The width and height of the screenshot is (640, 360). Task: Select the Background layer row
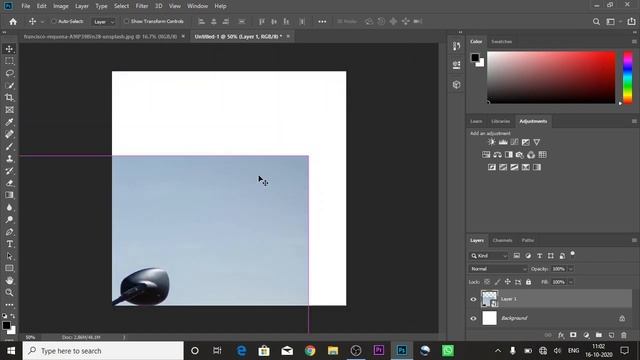click(550, 318)
